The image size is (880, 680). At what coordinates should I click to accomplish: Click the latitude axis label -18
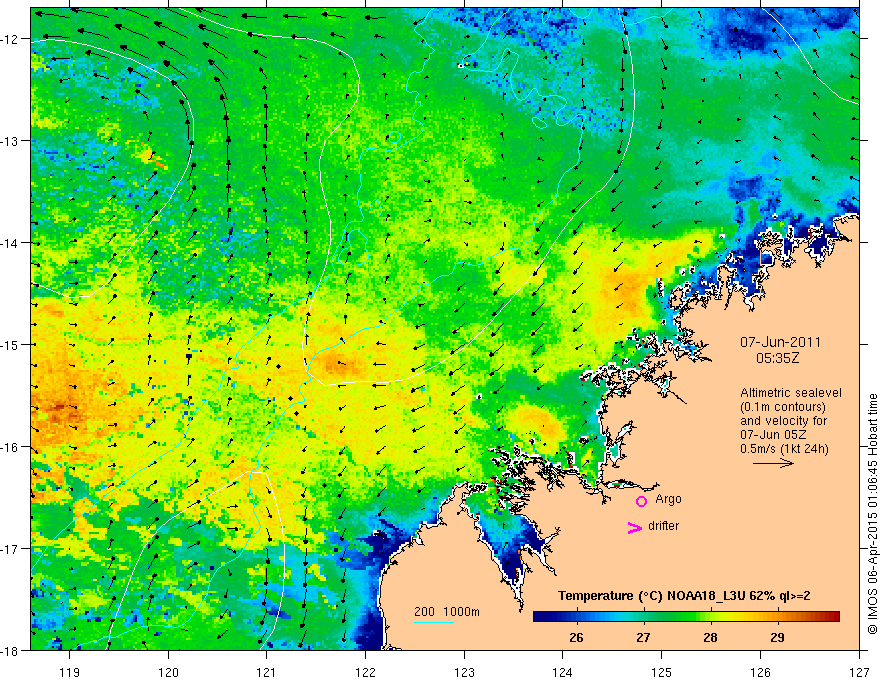coord(10,650)
